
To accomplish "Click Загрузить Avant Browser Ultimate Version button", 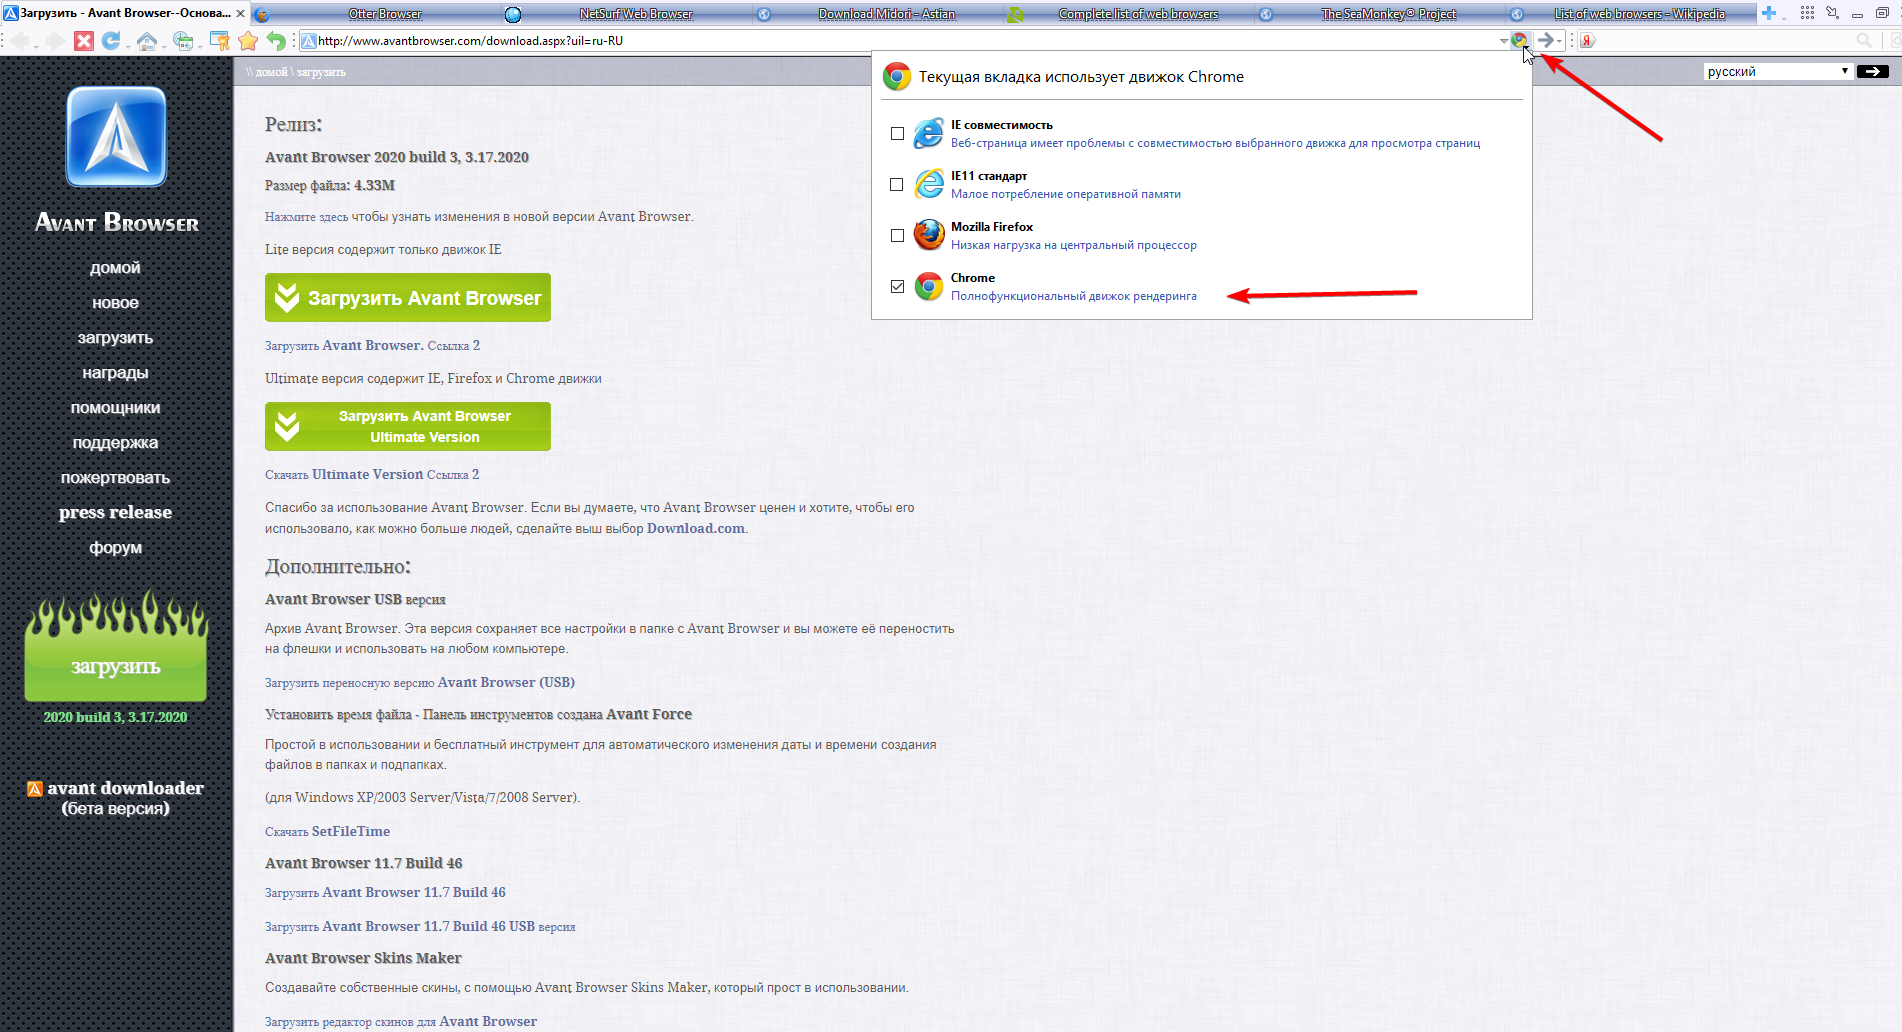I will [x=408, y=427].
